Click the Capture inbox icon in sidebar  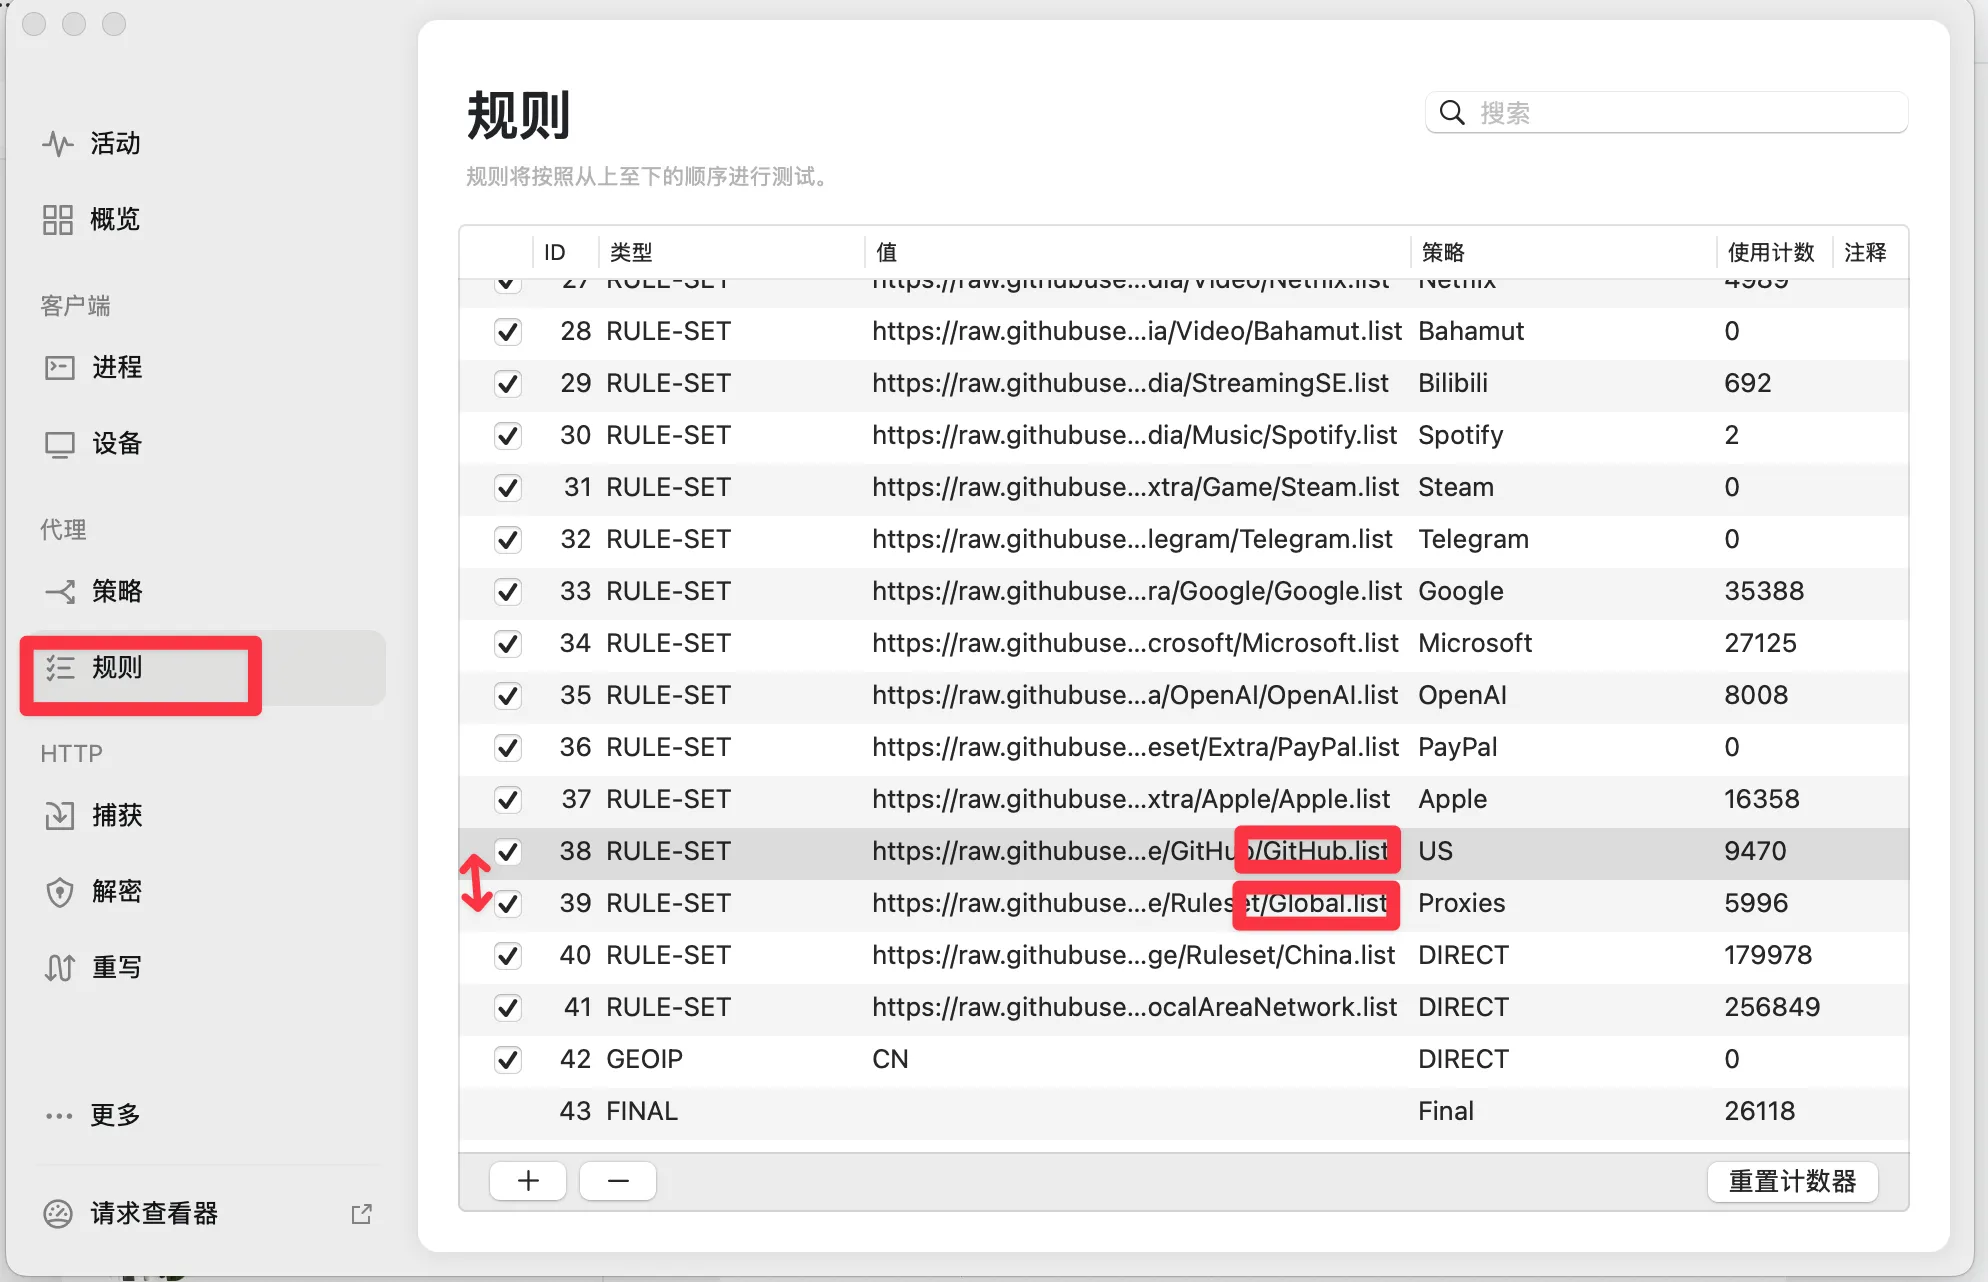[59, 816]
